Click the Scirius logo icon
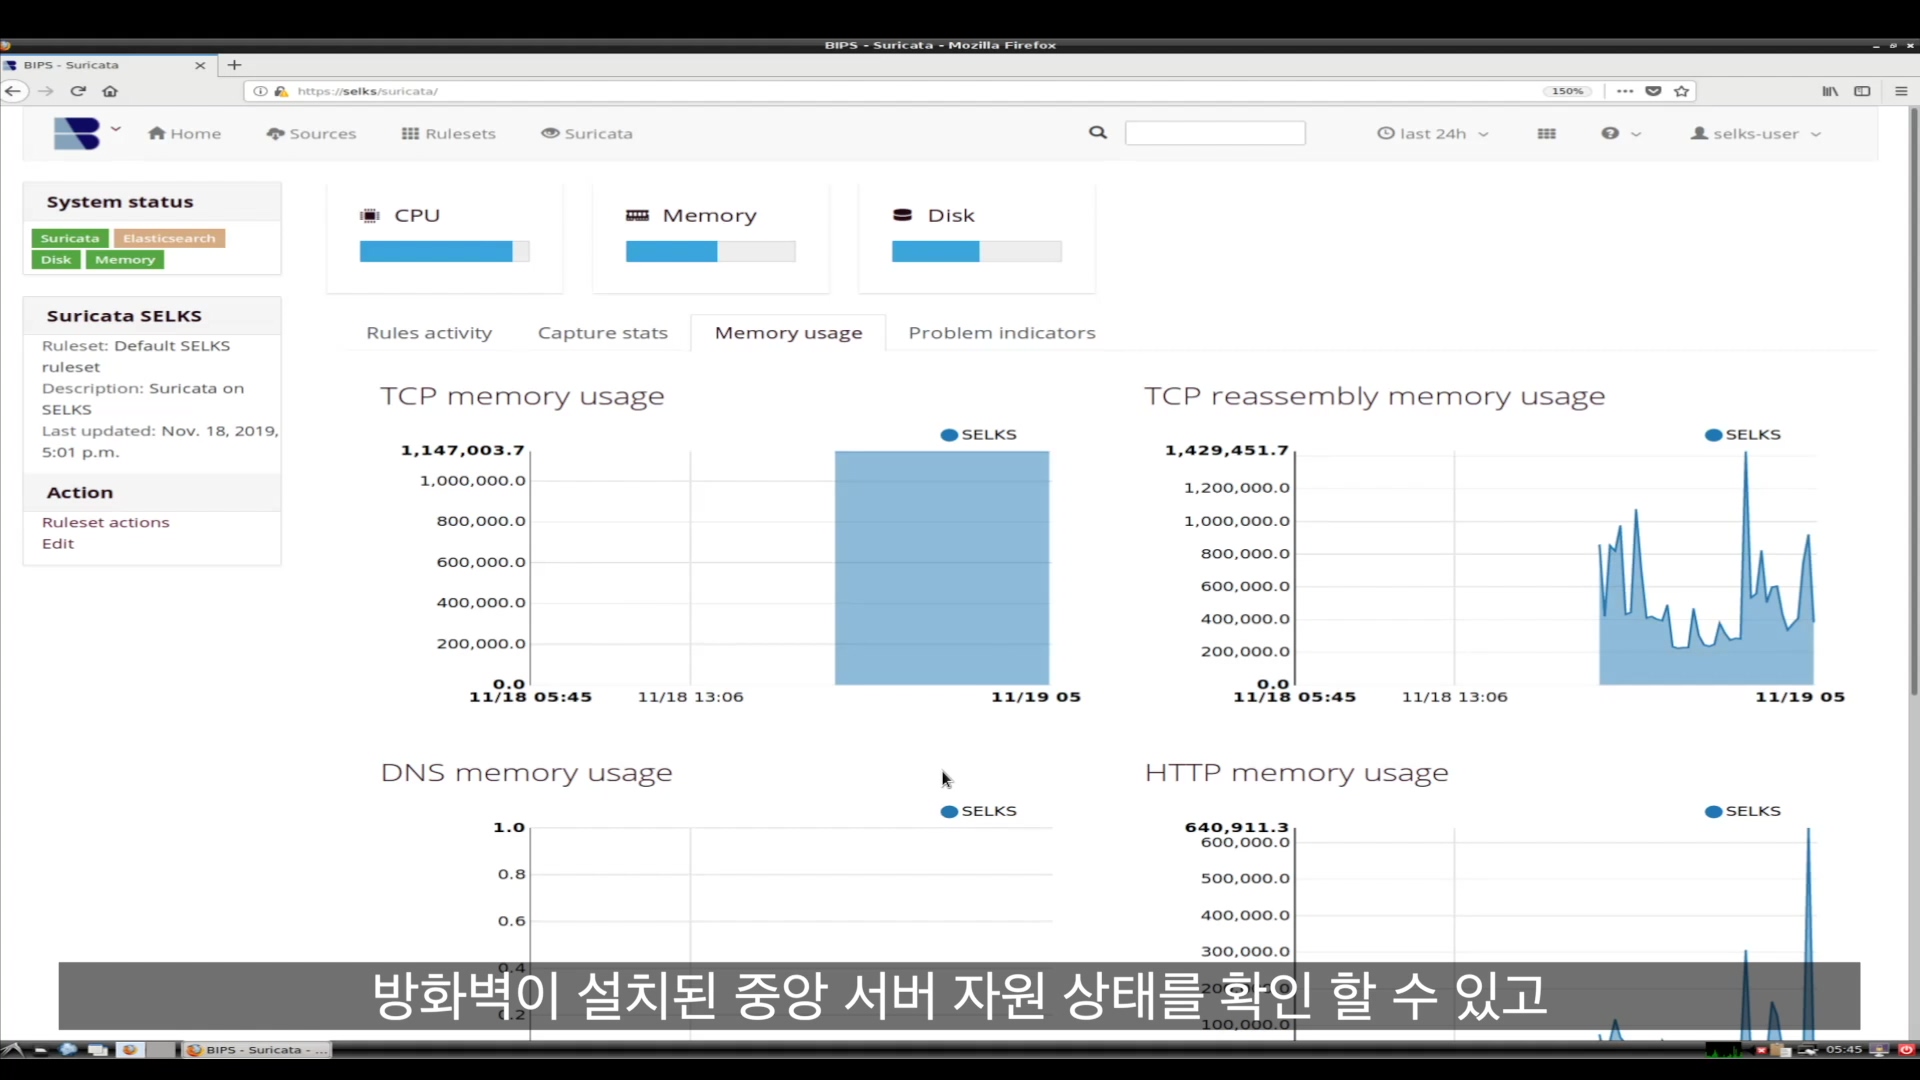Image resolution: width=1920 pixels, height=1080 pixels. pos(77,133)
